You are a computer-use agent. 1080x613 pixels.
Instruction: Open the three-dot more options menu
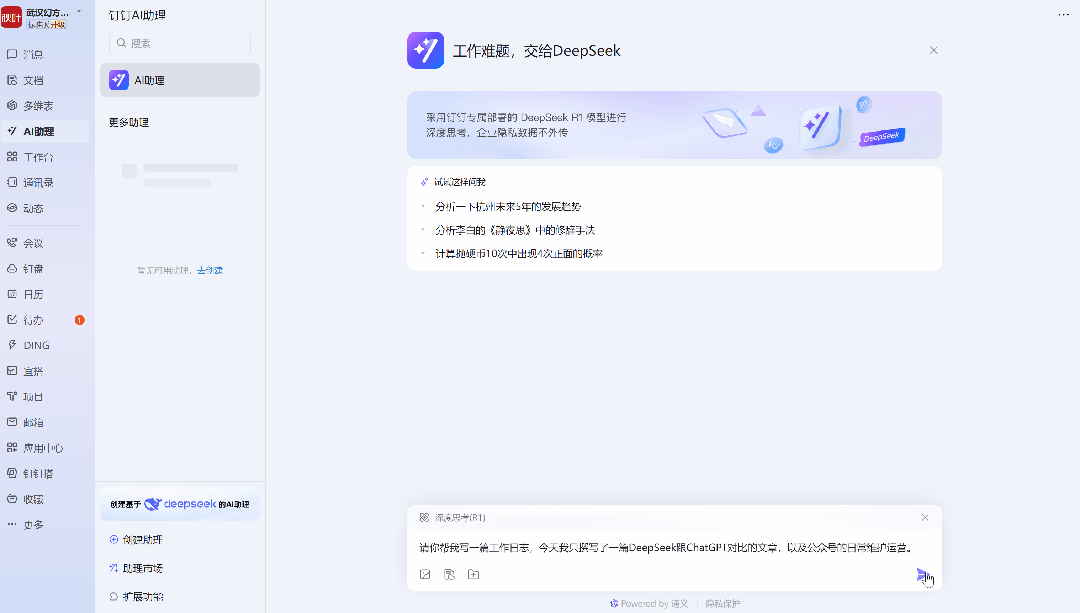point(1063,14)
